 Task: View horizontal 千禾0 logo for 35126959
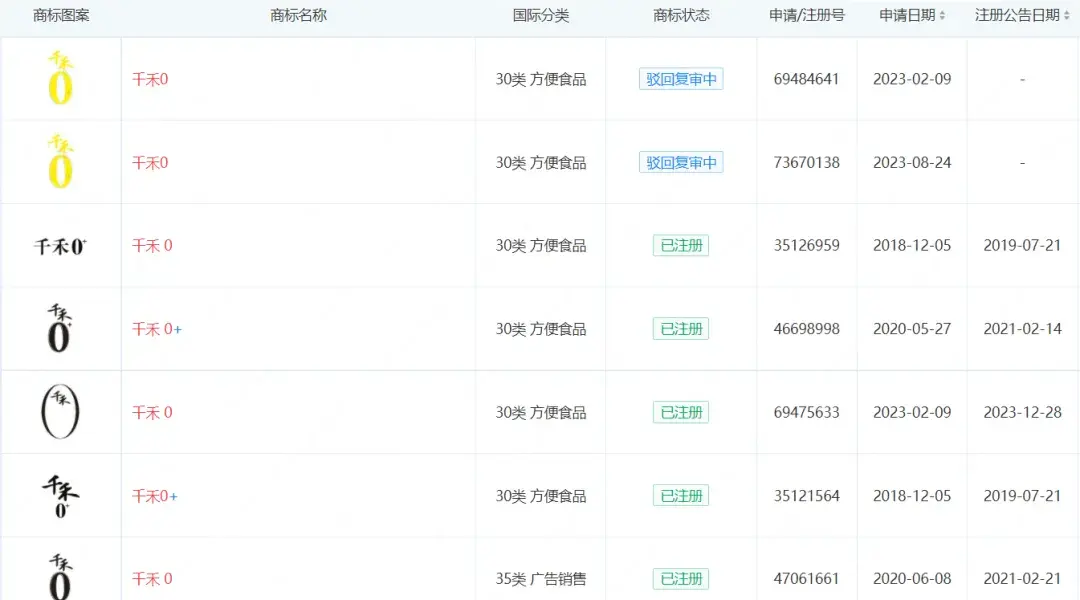[61, 246]
